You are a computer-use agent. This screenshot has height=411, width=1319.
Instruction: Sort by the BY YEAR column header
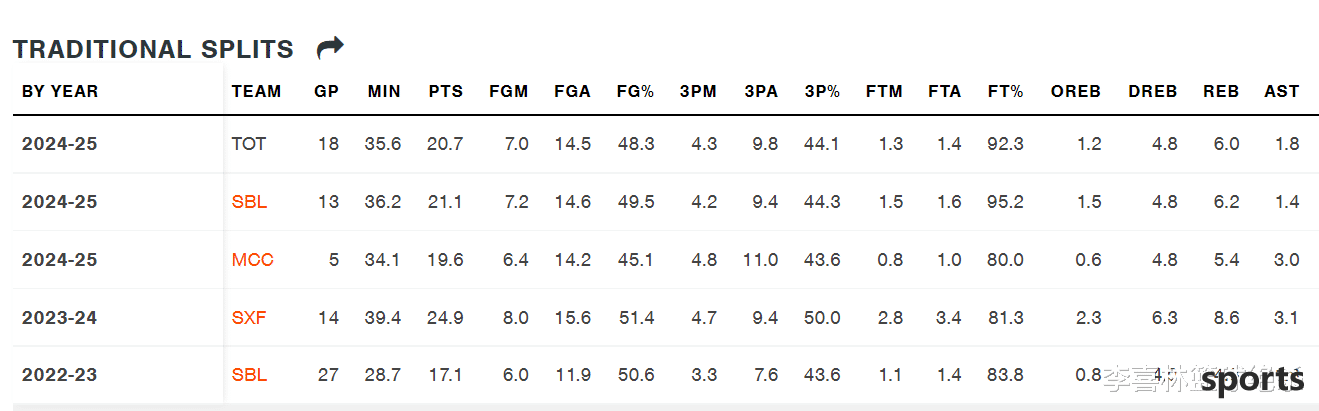60,91
